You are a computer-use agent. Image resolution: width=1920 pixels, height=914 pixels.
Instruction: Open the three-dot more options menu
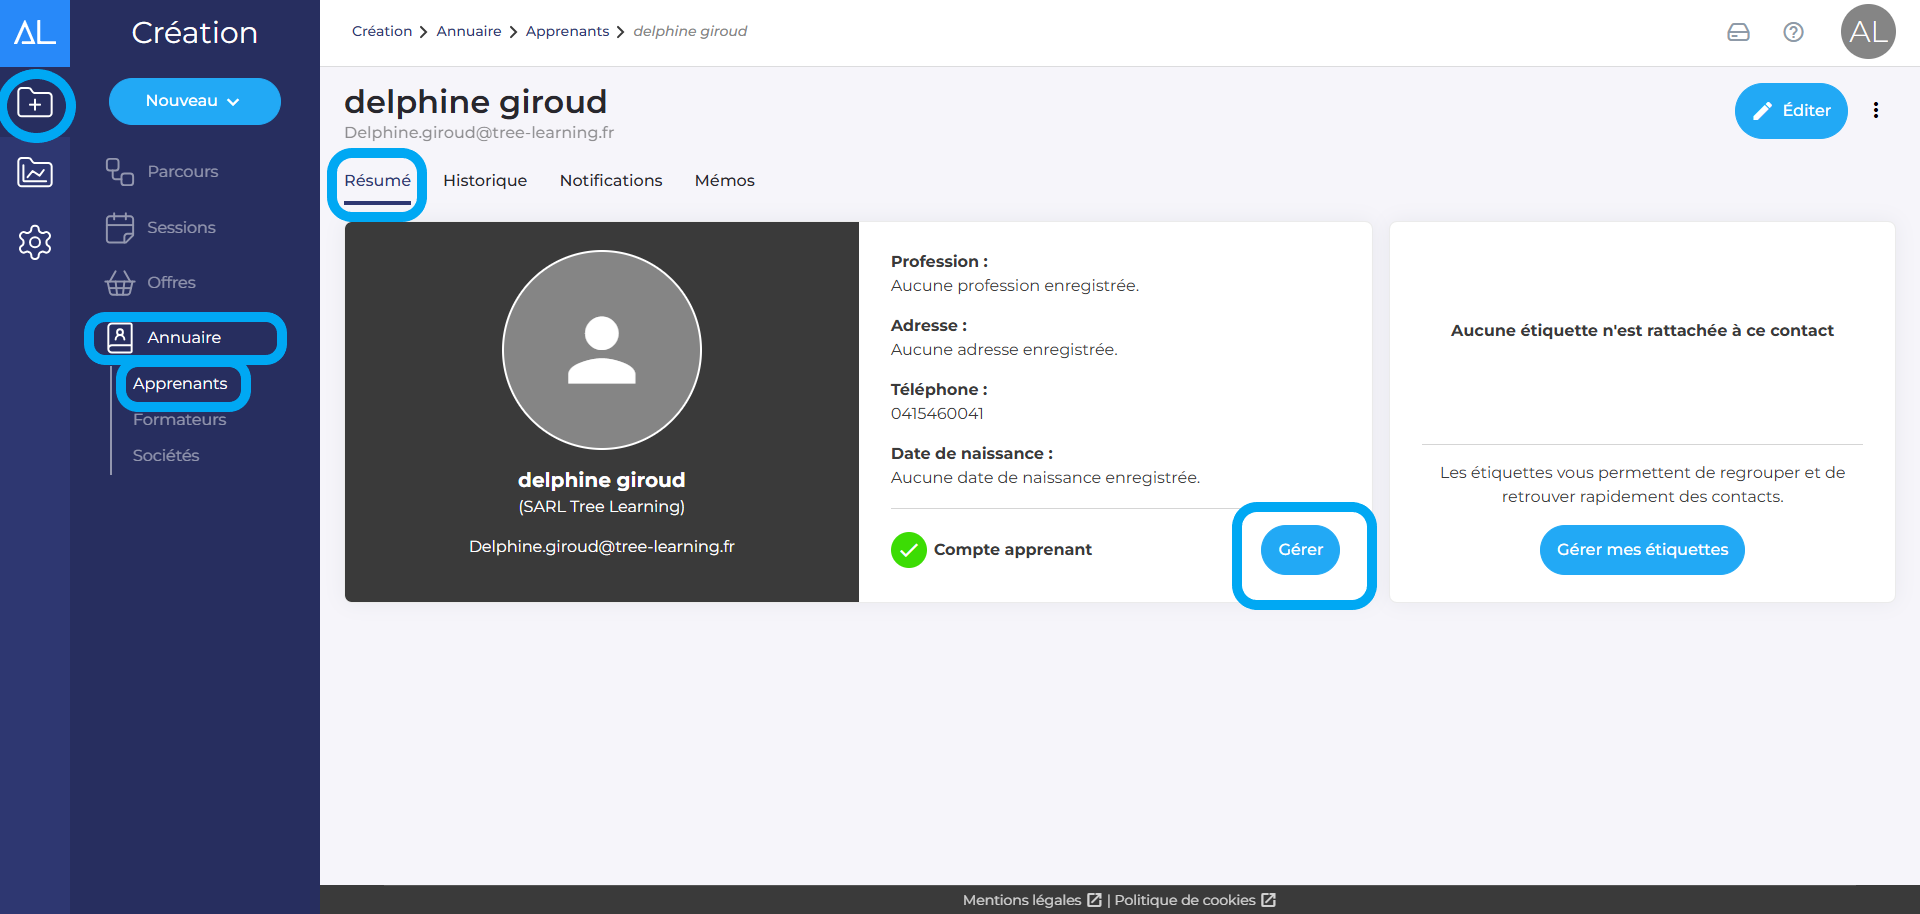[1875, 111]
